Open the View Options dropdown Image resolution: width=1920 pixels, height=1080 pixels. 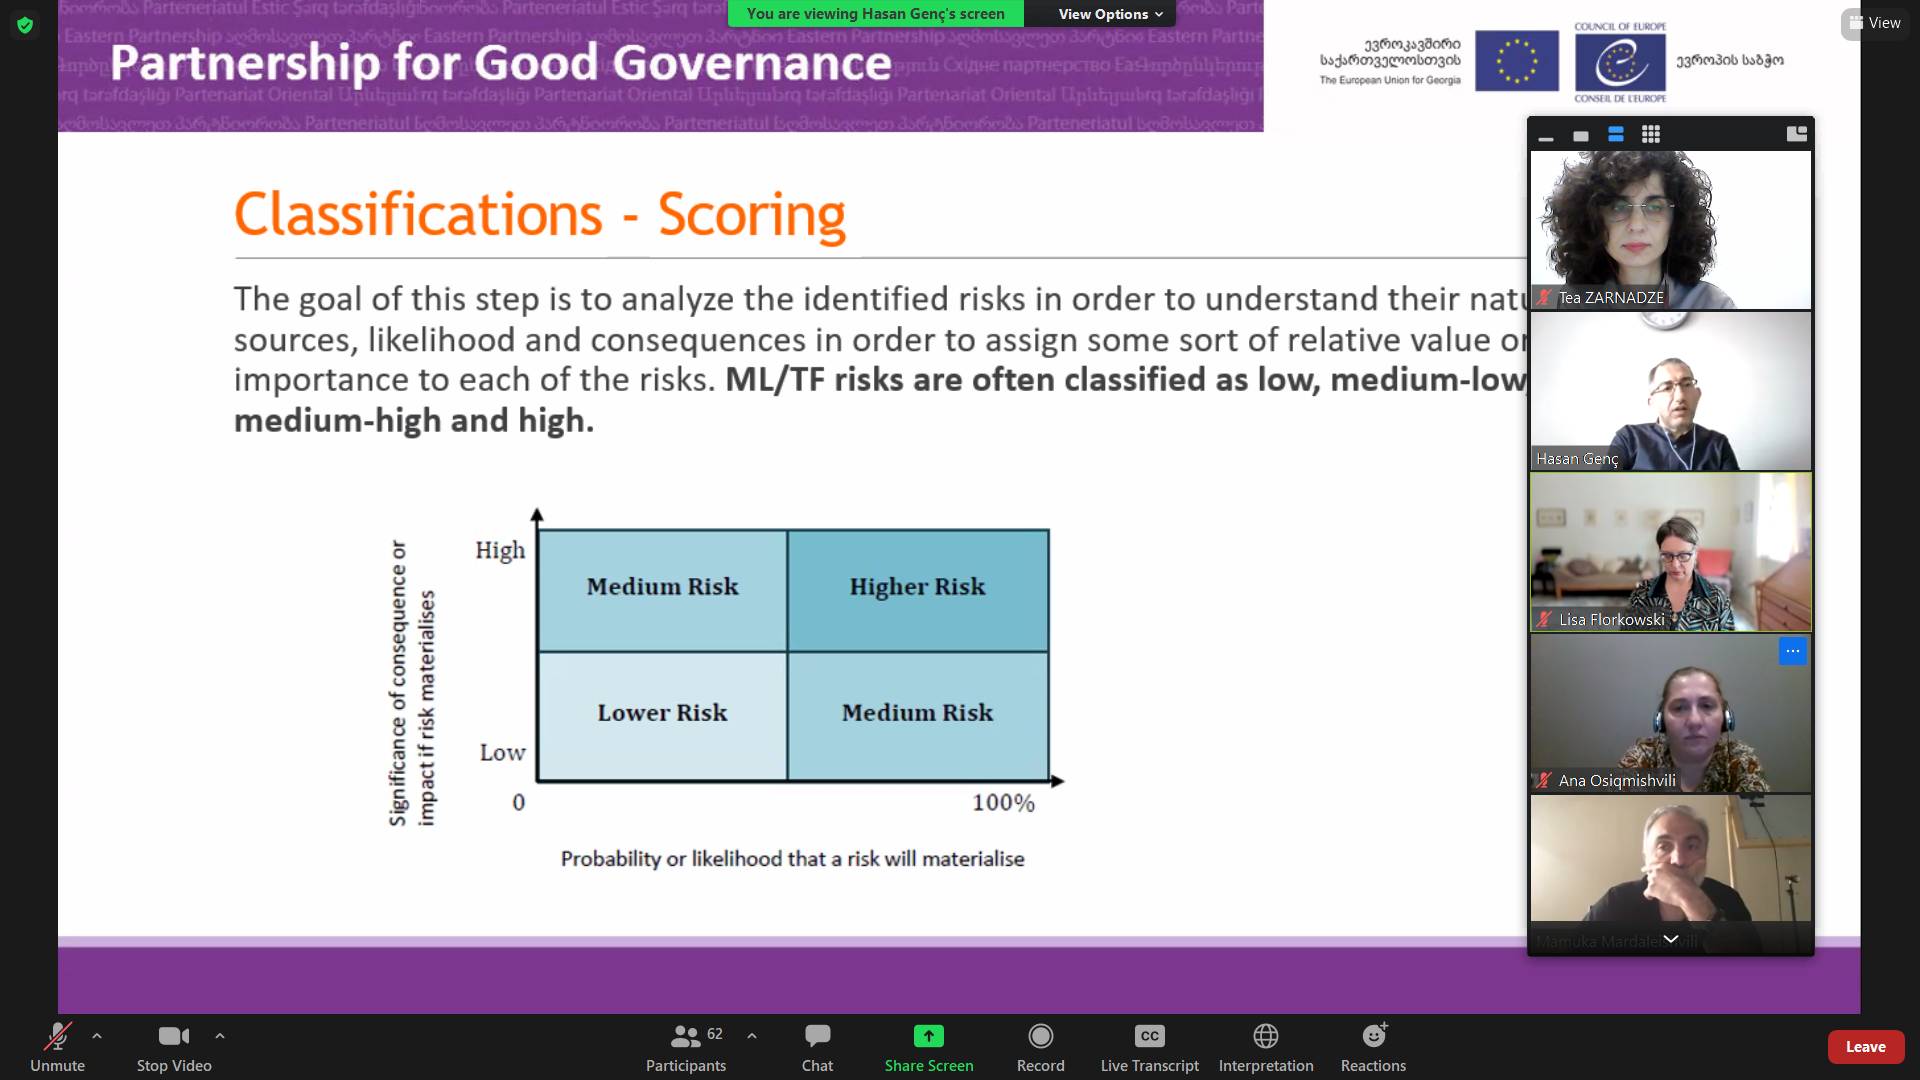pos(1110,14)
